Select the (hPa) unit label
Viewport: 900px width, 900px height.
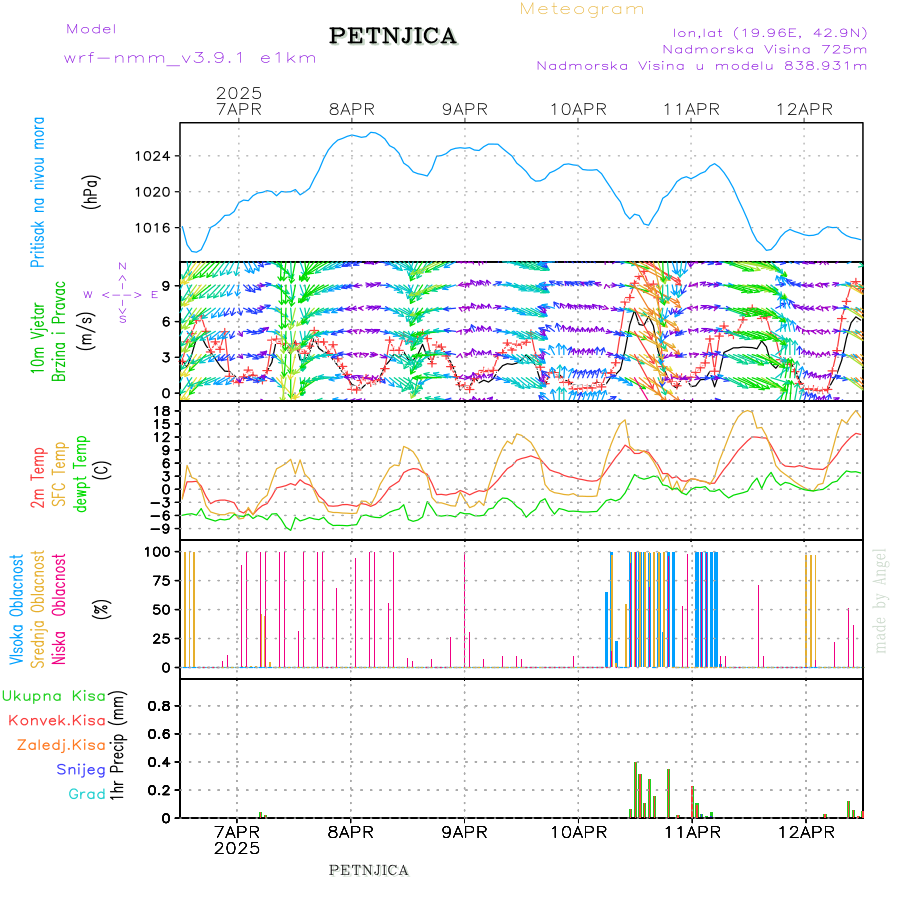click(x=91, y=191)
